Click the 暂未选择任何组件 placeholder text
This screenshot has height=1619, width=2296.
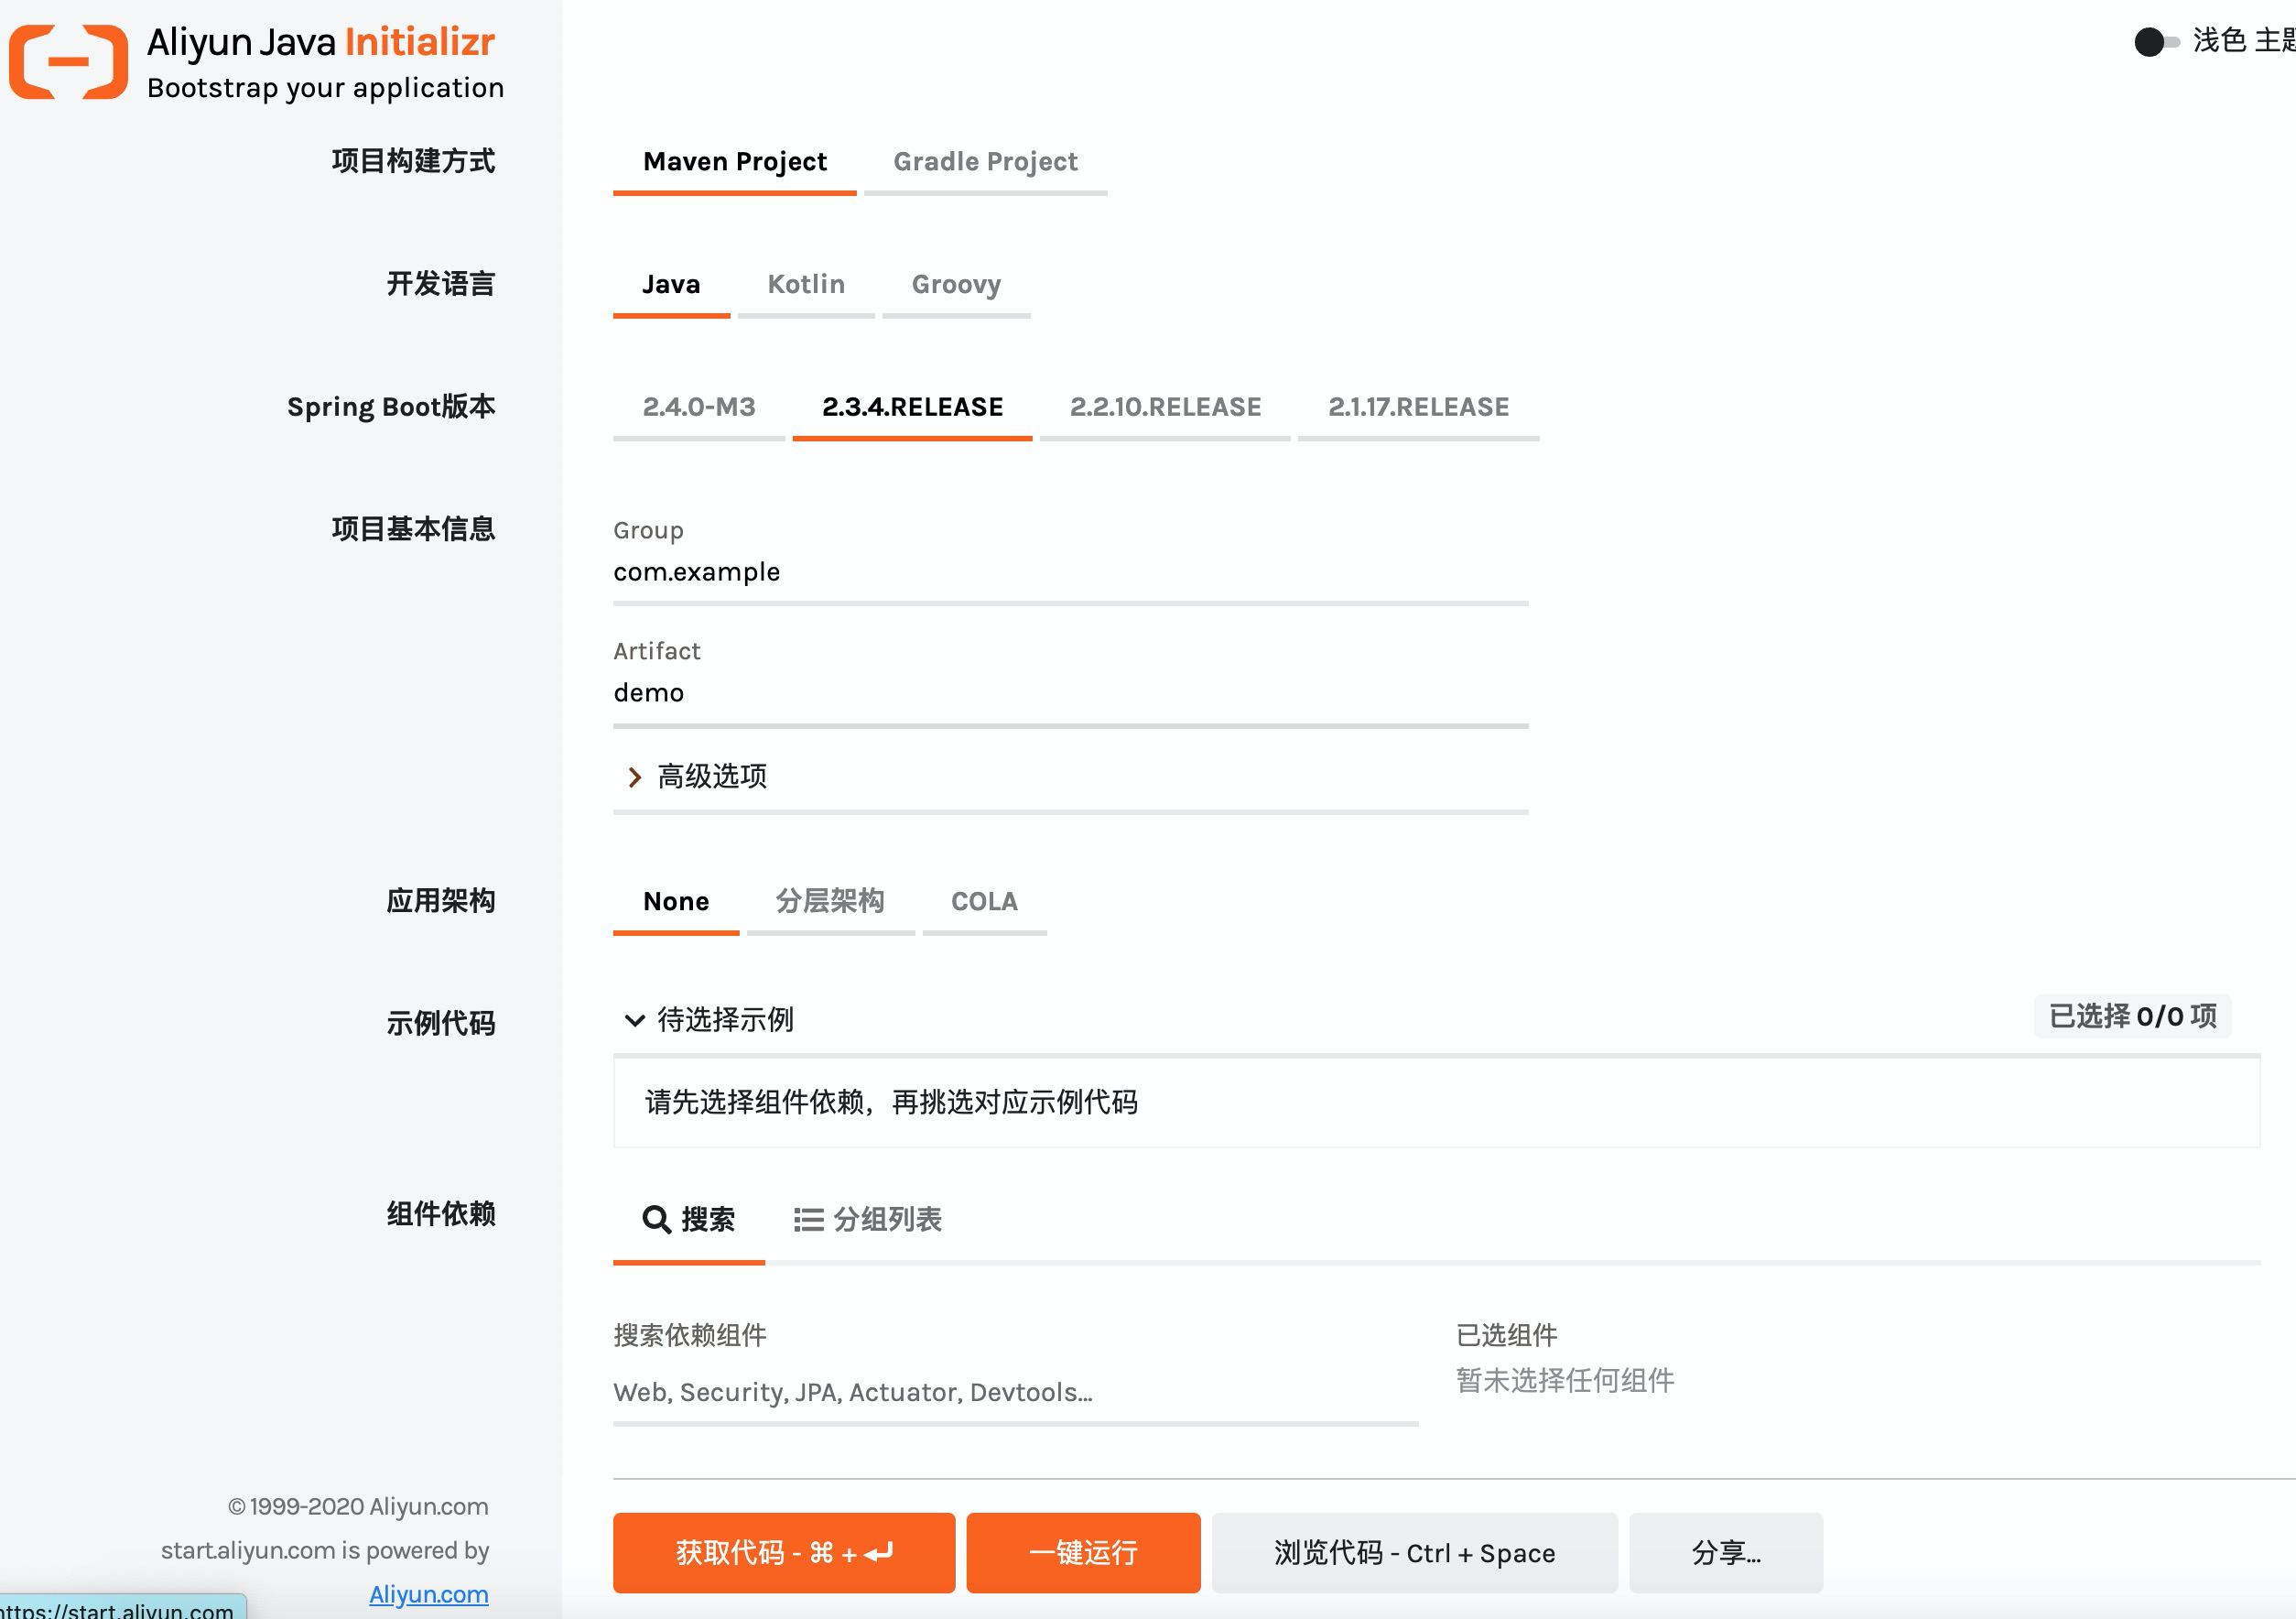(1565, 1381)
